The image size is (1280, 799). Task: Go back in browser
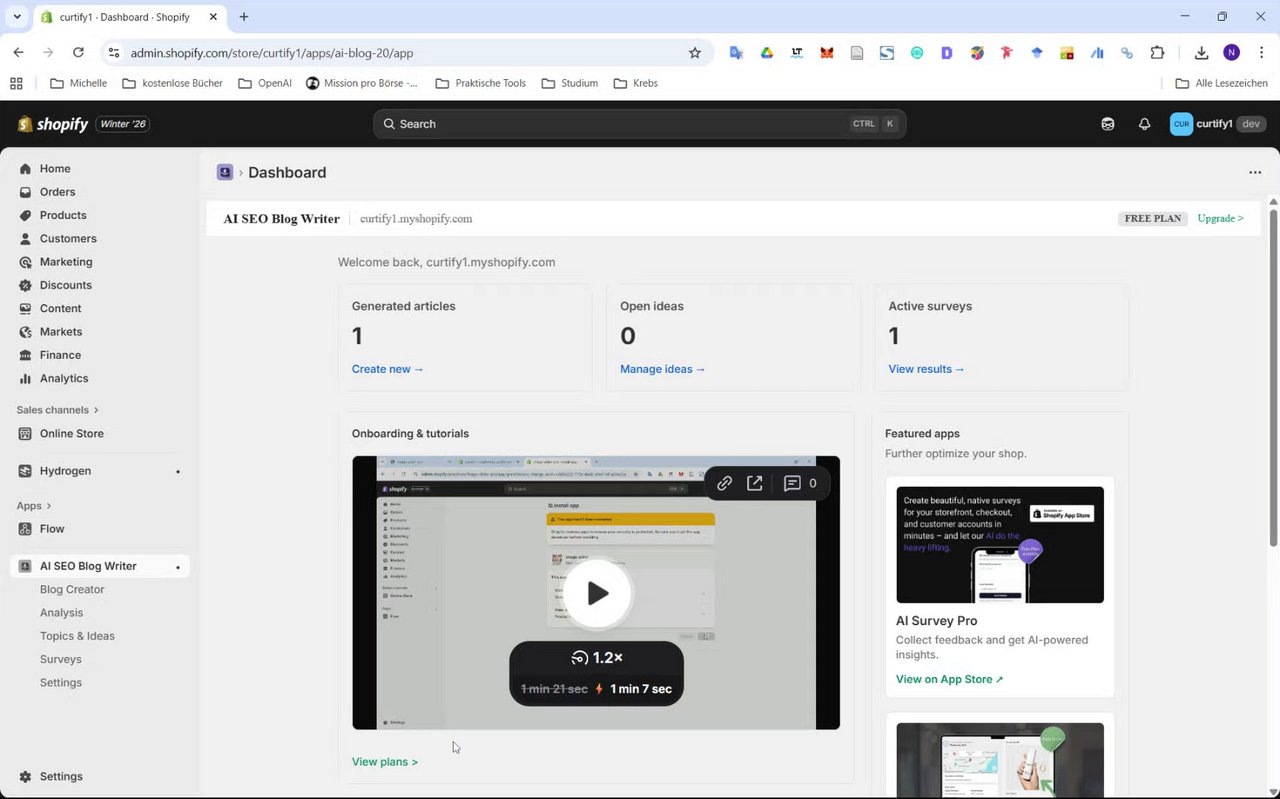coord(18,53)
